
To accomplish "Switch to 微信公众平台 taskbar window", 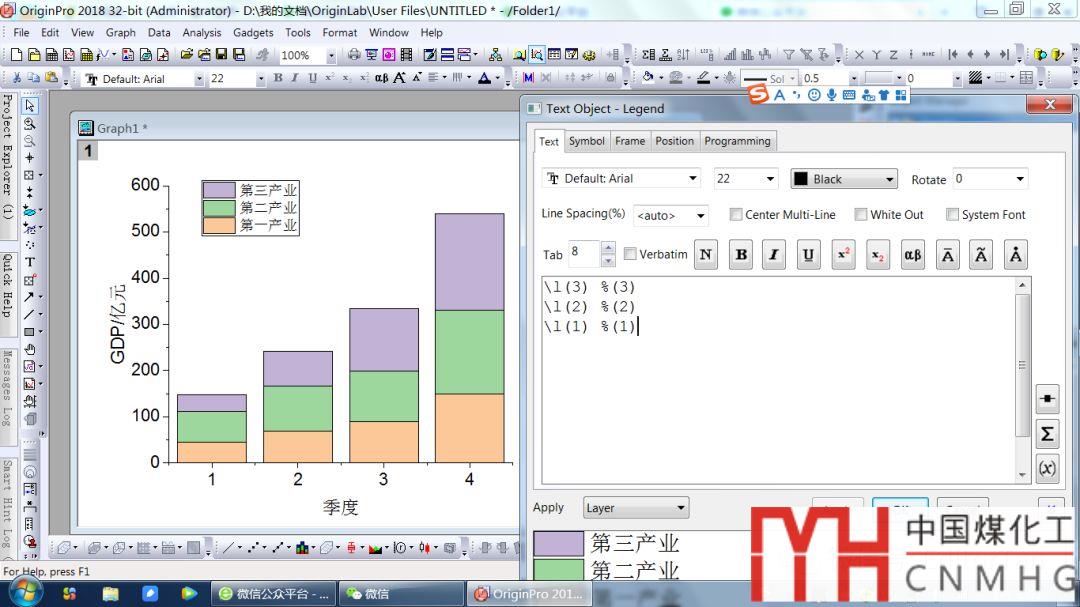I will pos(274,593).
